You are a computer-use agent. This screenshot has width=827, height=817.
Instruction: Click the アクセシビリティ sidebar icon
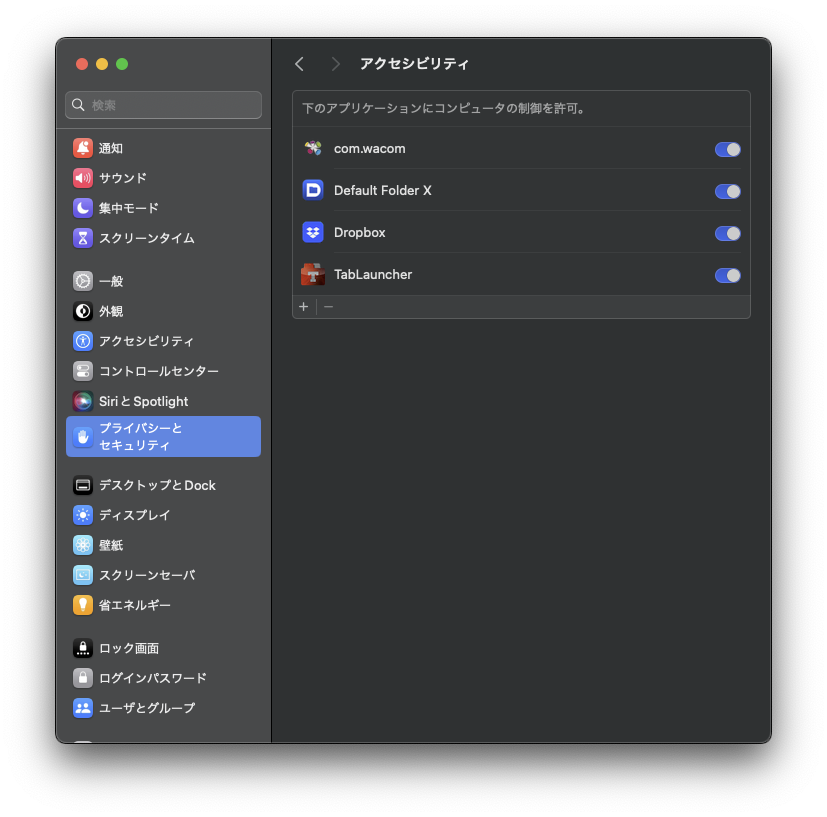coord(83,341)
